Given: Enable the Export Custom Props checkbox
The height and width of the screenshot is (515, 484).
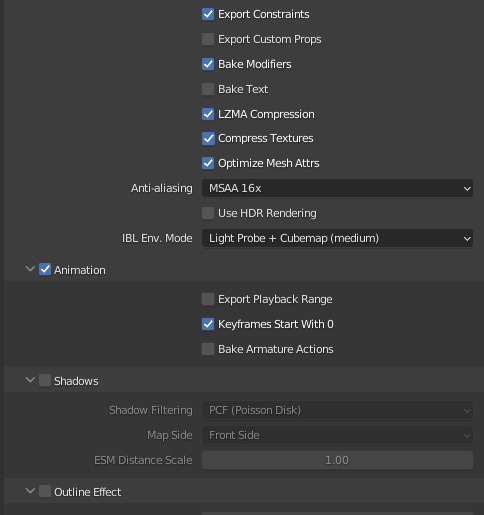Looking at the screenshot, I should [208, 39].
